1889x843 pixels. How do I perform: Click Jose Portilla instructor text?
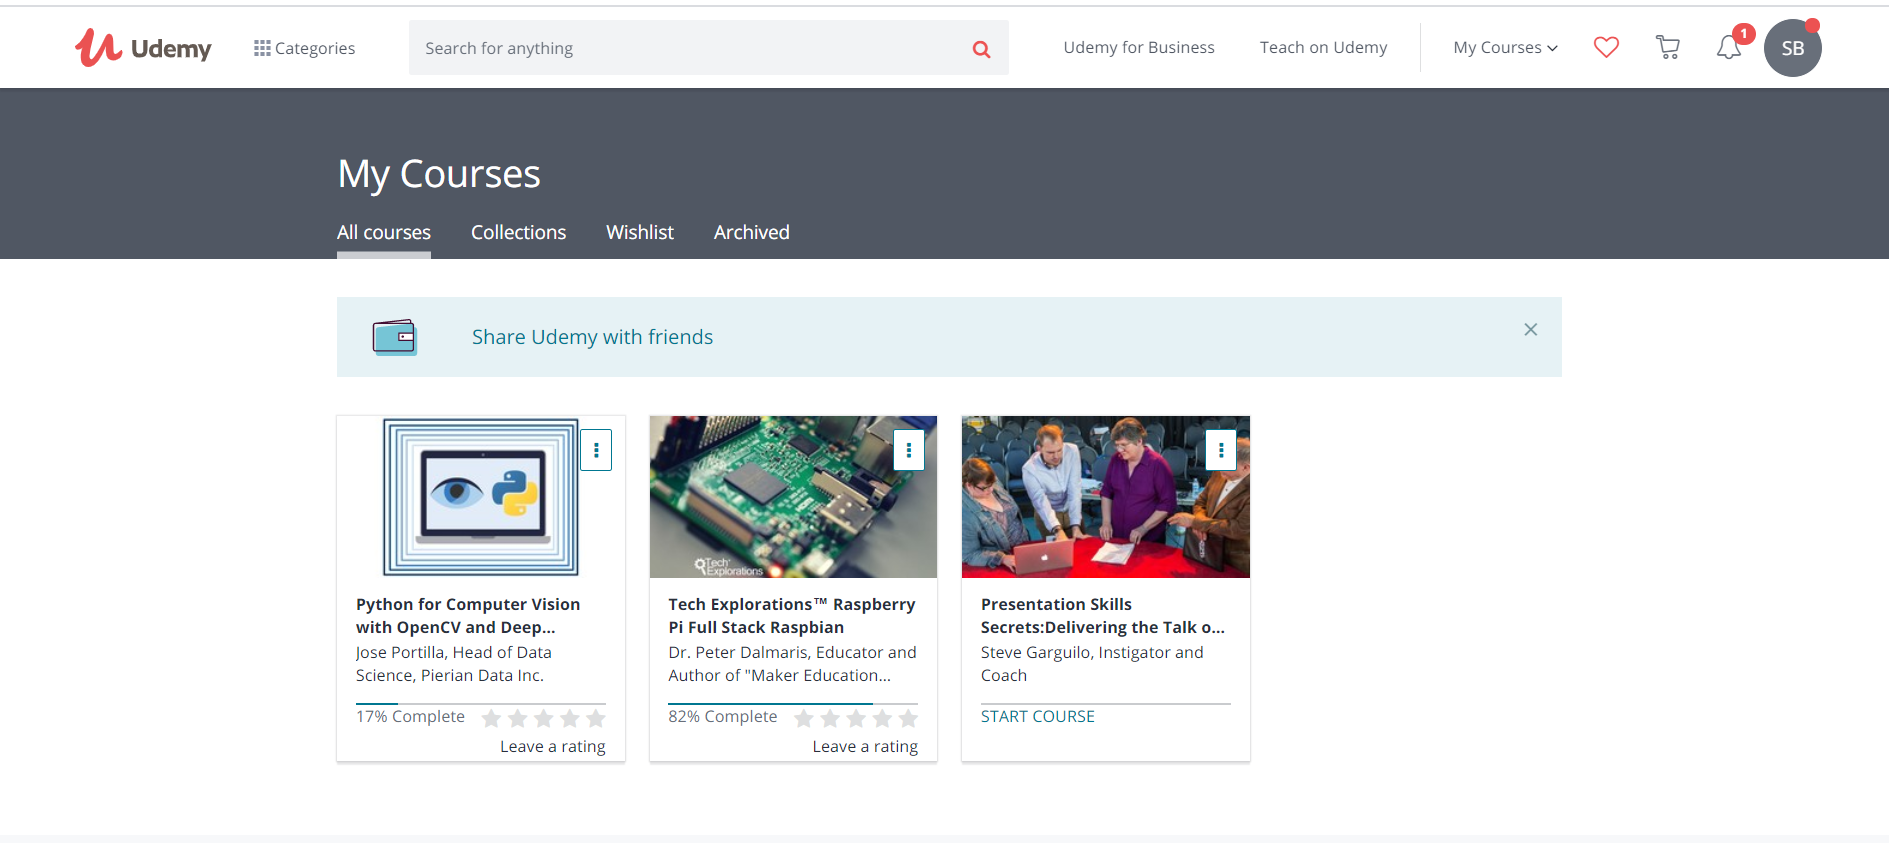tap(453, 664)
